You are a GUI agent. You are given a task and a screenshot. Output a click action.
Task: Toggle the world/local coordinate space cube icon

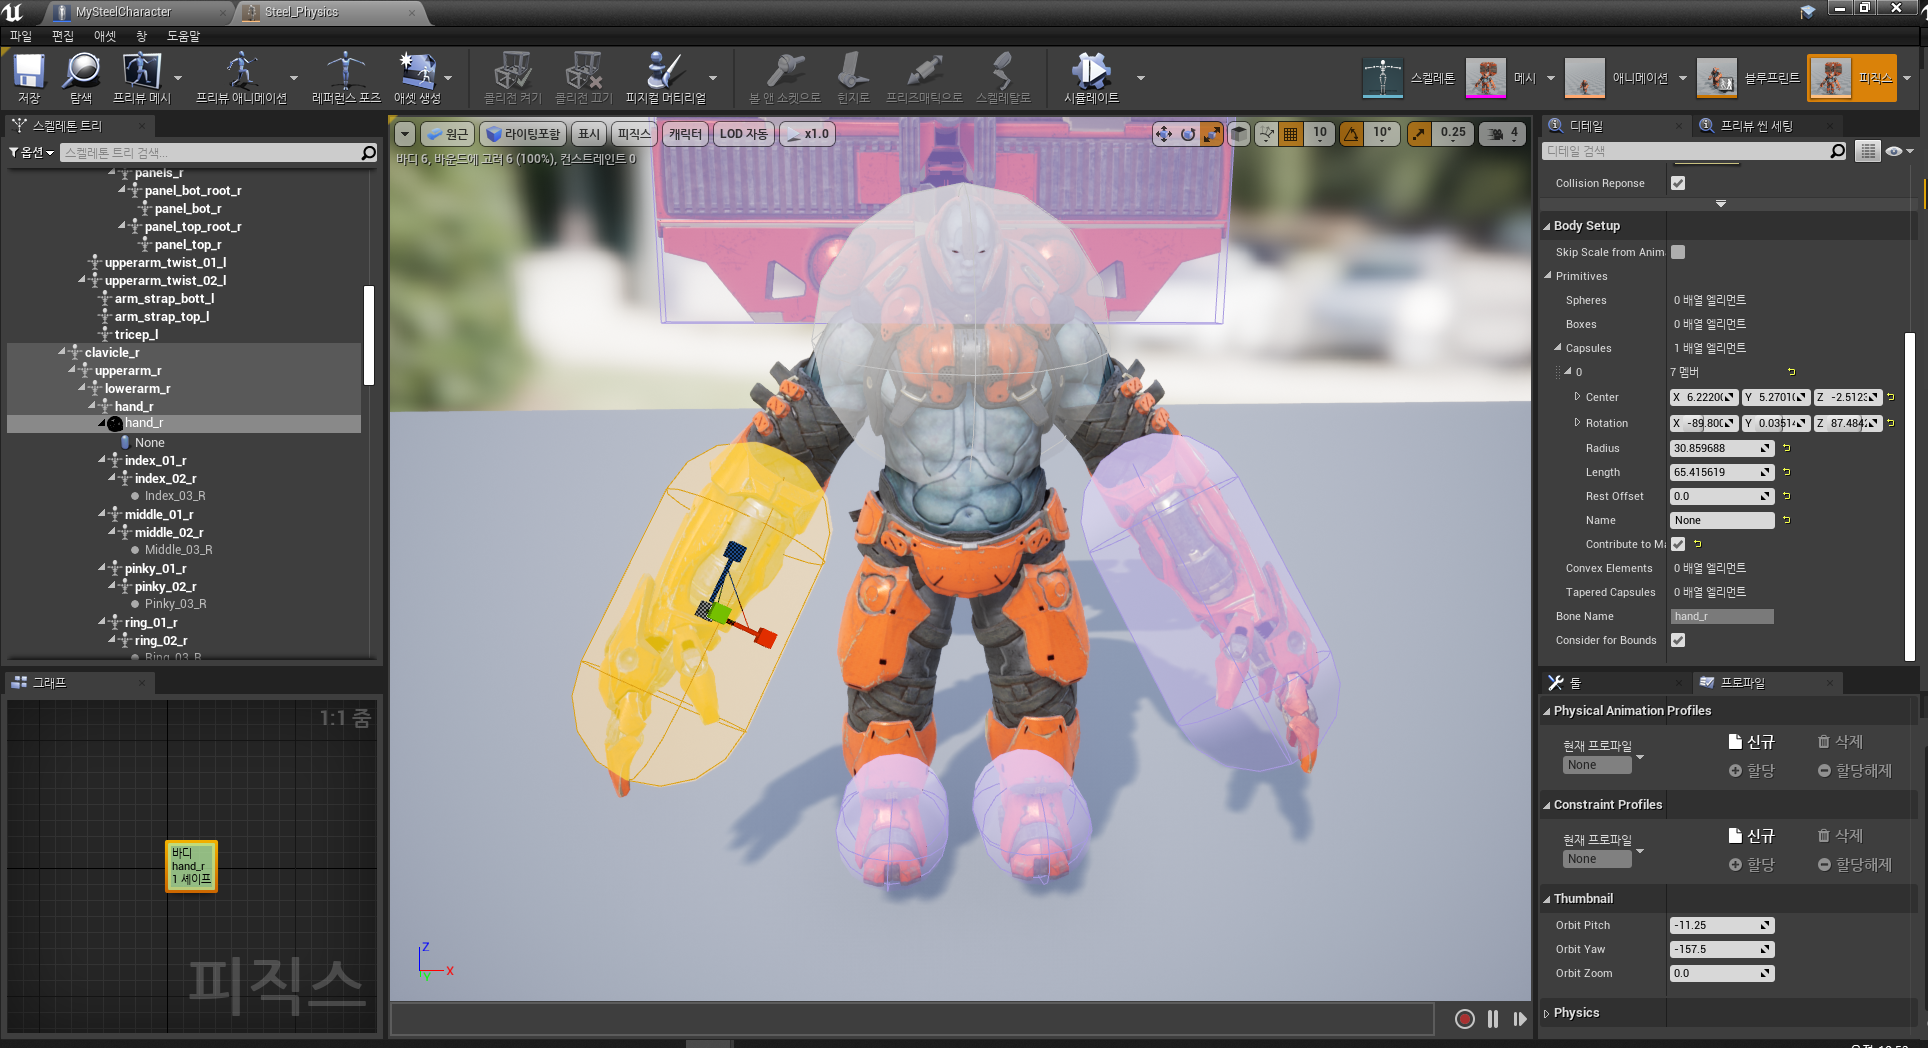1239,134
